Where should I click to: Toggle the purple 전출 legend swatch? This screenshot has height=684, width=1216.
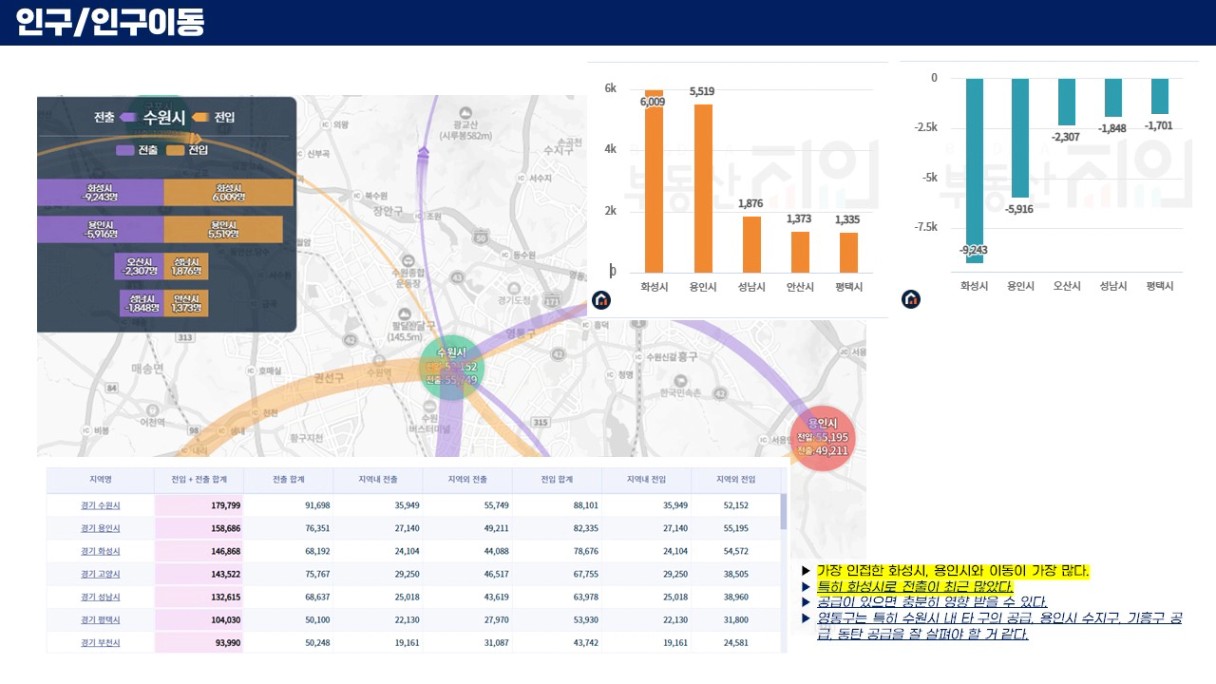pyautogui.click(x=125, y=150)
